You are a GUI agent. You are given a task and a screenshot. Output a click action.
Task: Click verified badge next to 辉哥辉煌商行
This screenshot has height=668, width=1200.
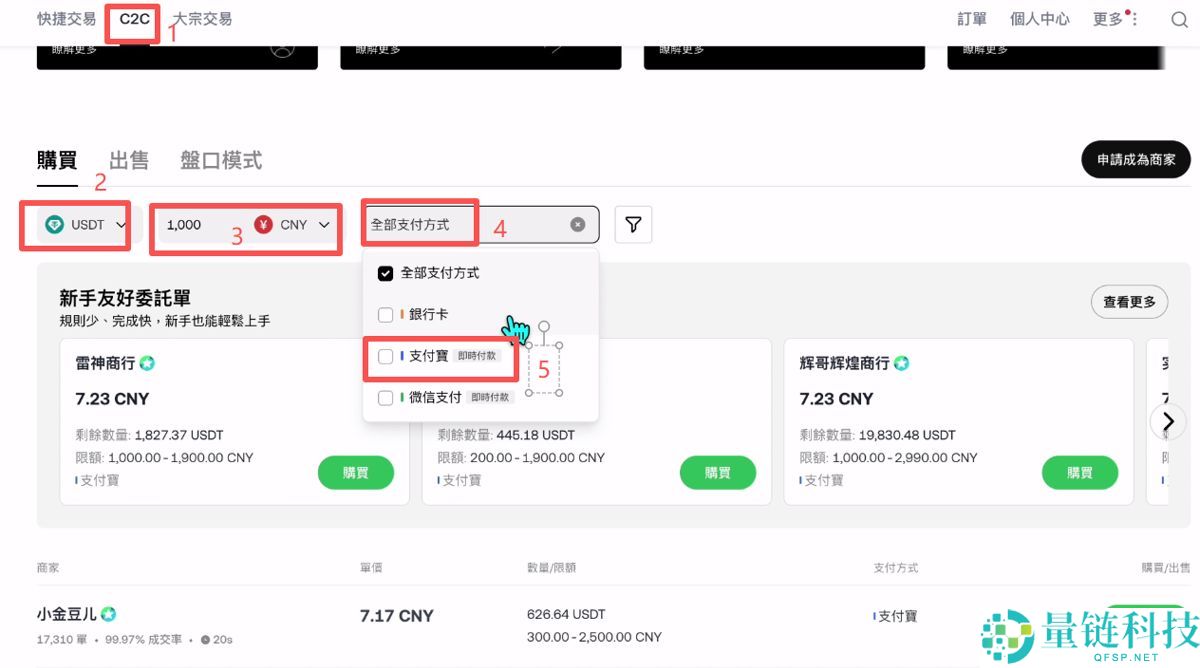pos(901,363)
